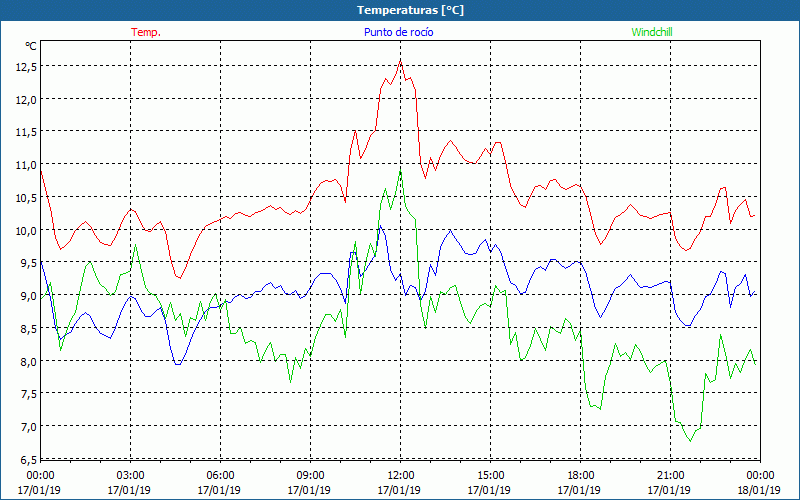Screen dimensions: 800x500
Task: Click the 12,5 y-axis value
Action: point(27,66)
